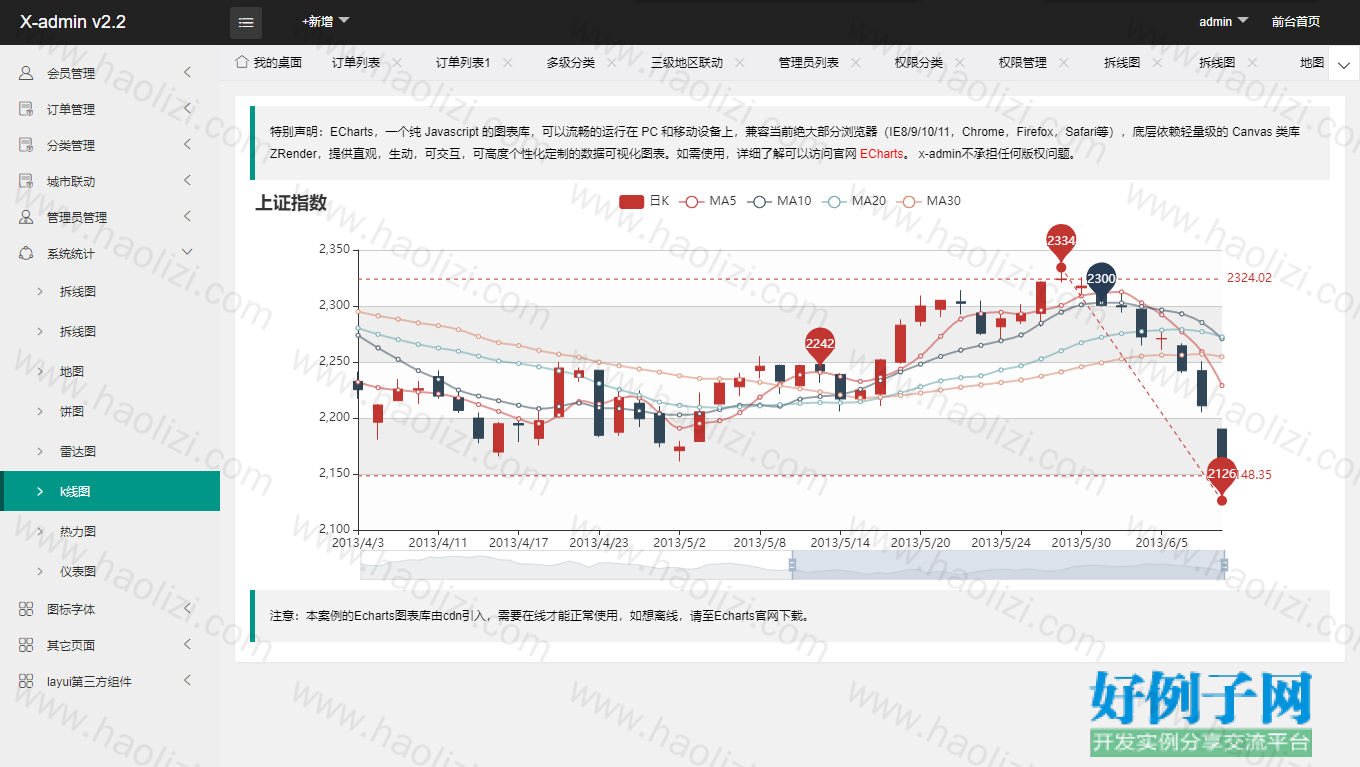Open 热力图 in the sidebar
Screen dimensions: 1360x767
coord(78,531)
